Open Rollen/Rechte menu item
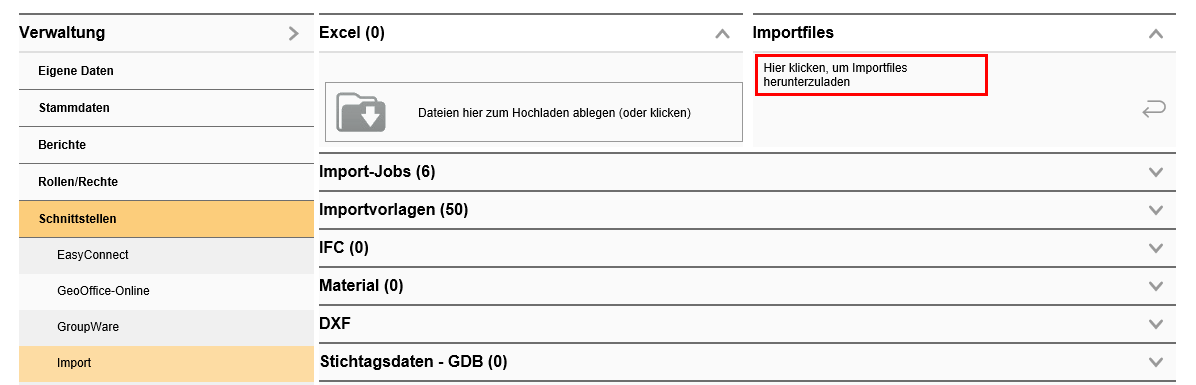This screenshot has height=385, width=1196. point(166,182)
